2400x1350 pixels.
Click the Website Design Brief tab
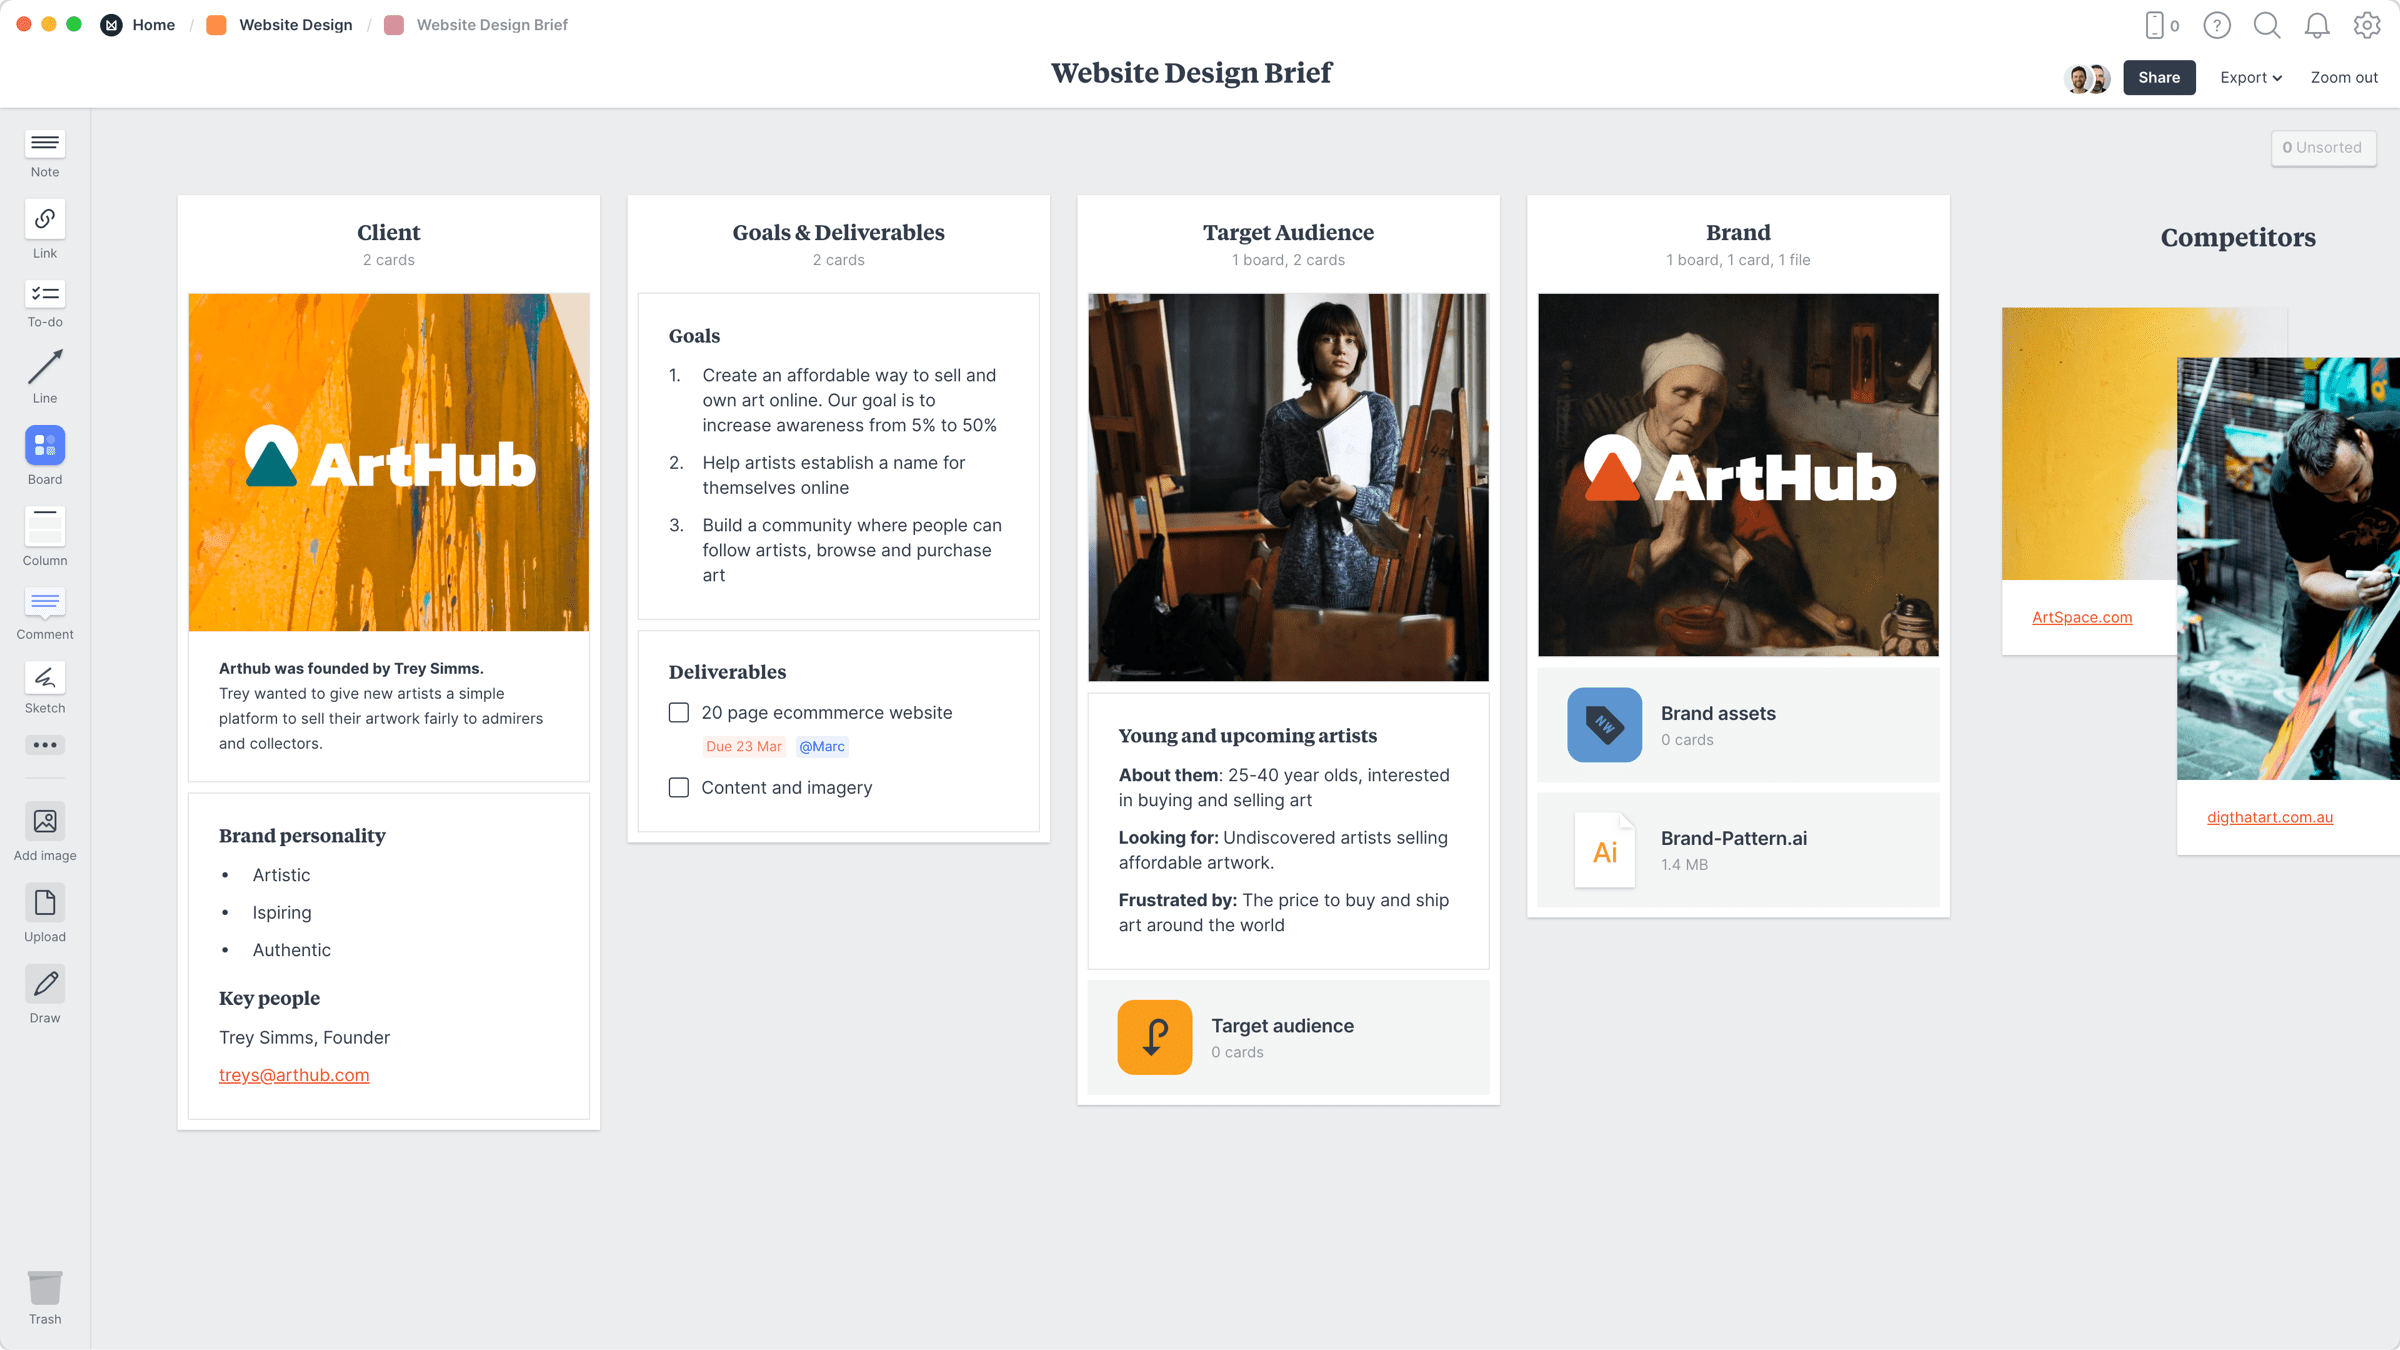[x=491, y=25]
